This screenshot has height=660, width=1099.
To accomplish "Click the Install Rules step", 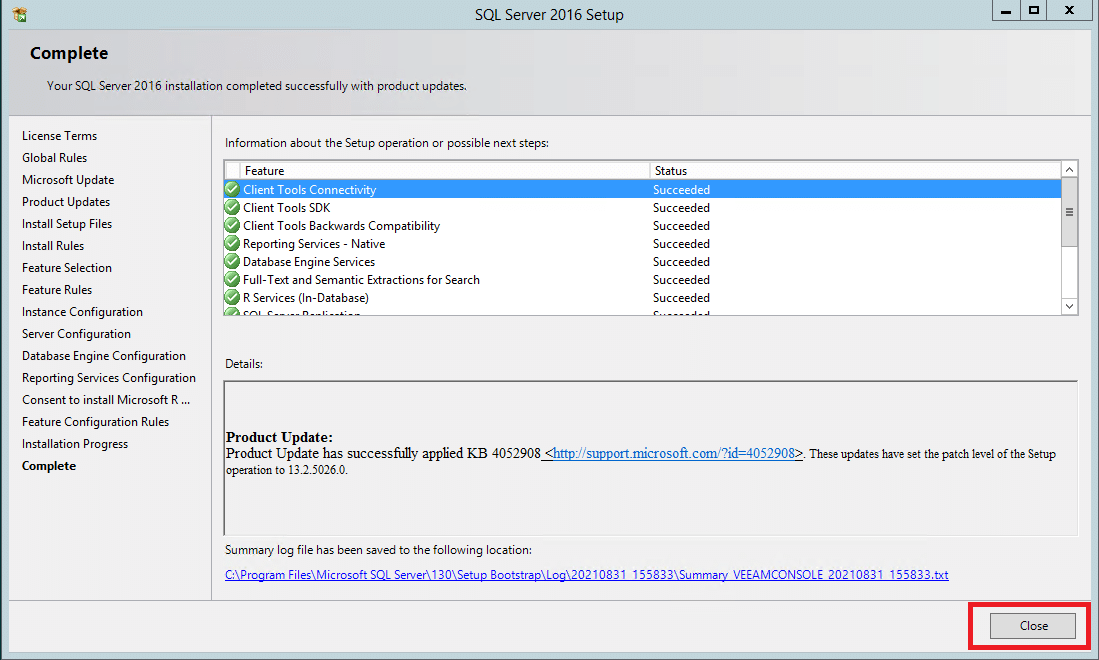I will click(53, 245).
